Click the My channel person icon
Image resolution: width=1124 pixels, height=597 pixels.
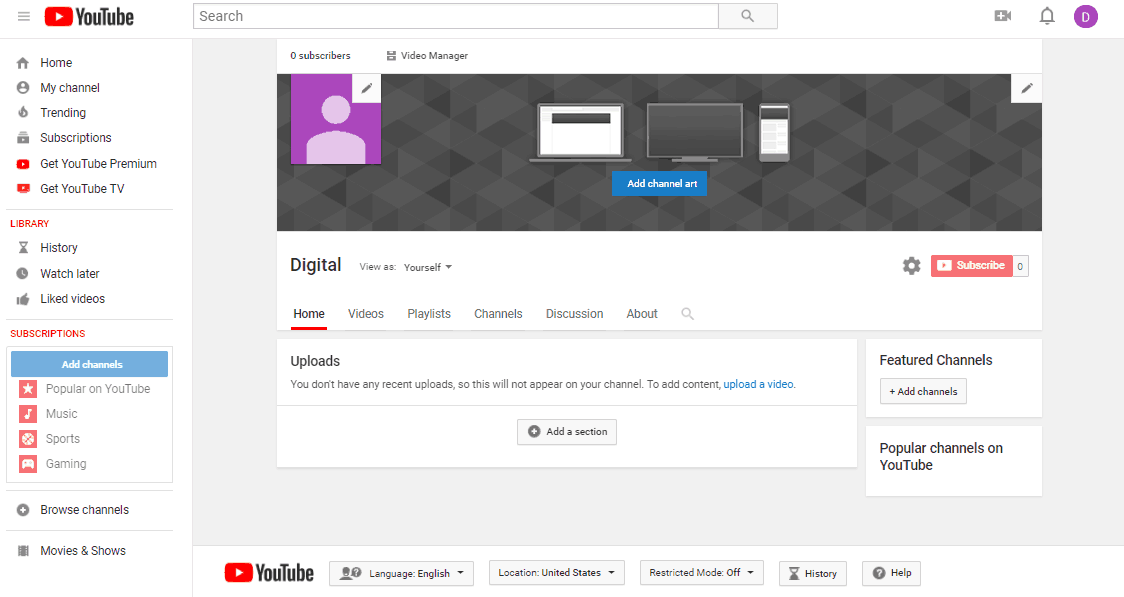(x=23, y=87)
